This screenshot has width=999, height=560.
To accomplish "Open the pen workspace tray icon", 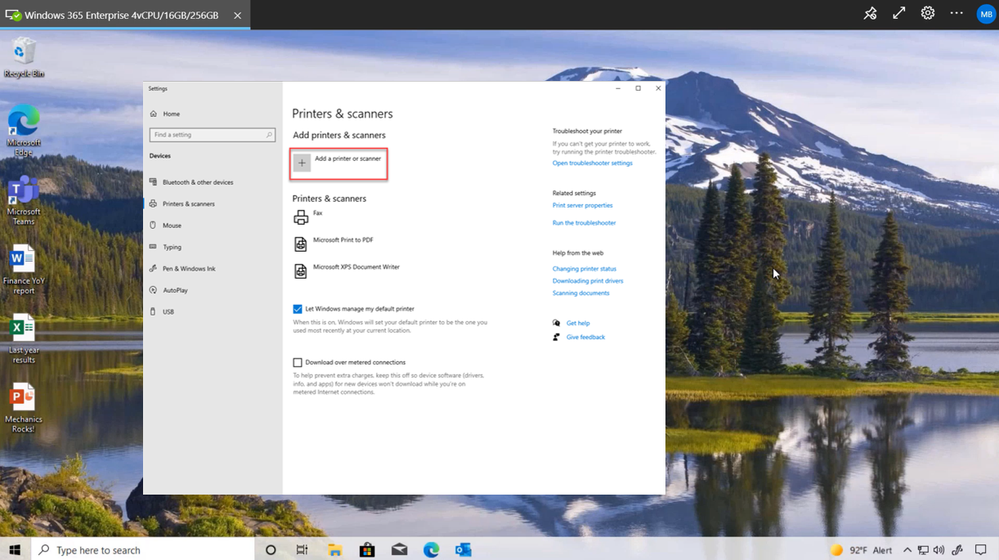I will [x=957, y=550].
